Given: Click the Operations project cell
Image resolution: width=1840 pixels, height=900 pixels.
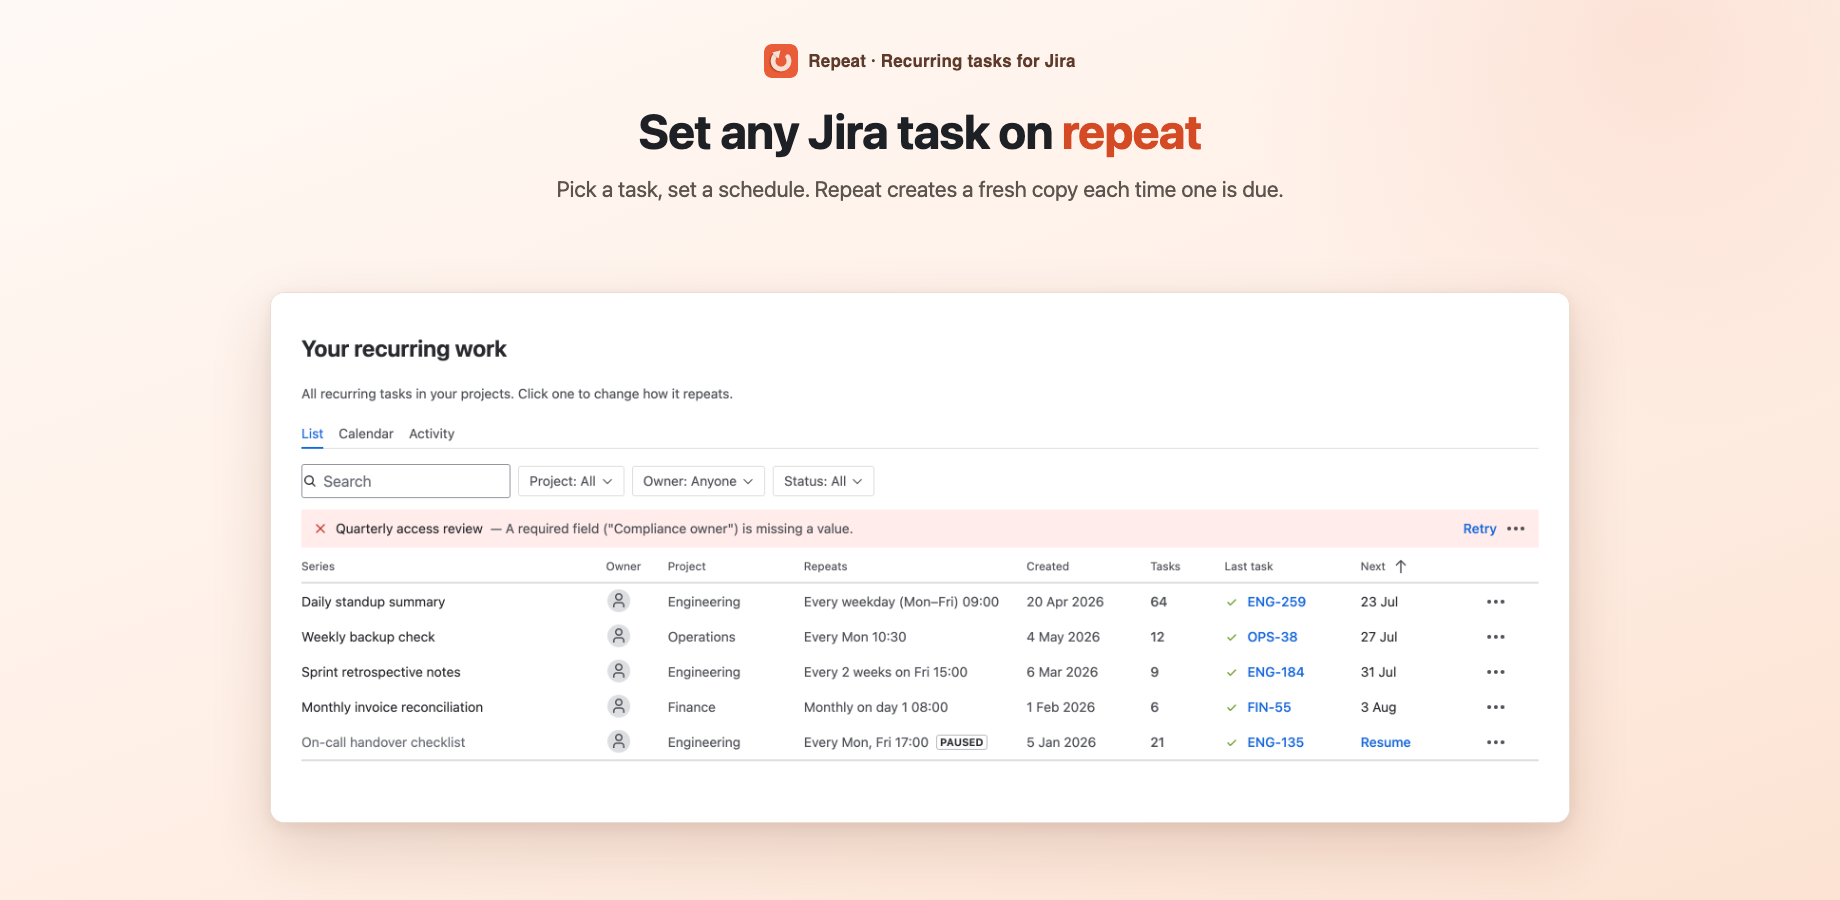Looking at the screenshot, I should (x=701, y=637).
